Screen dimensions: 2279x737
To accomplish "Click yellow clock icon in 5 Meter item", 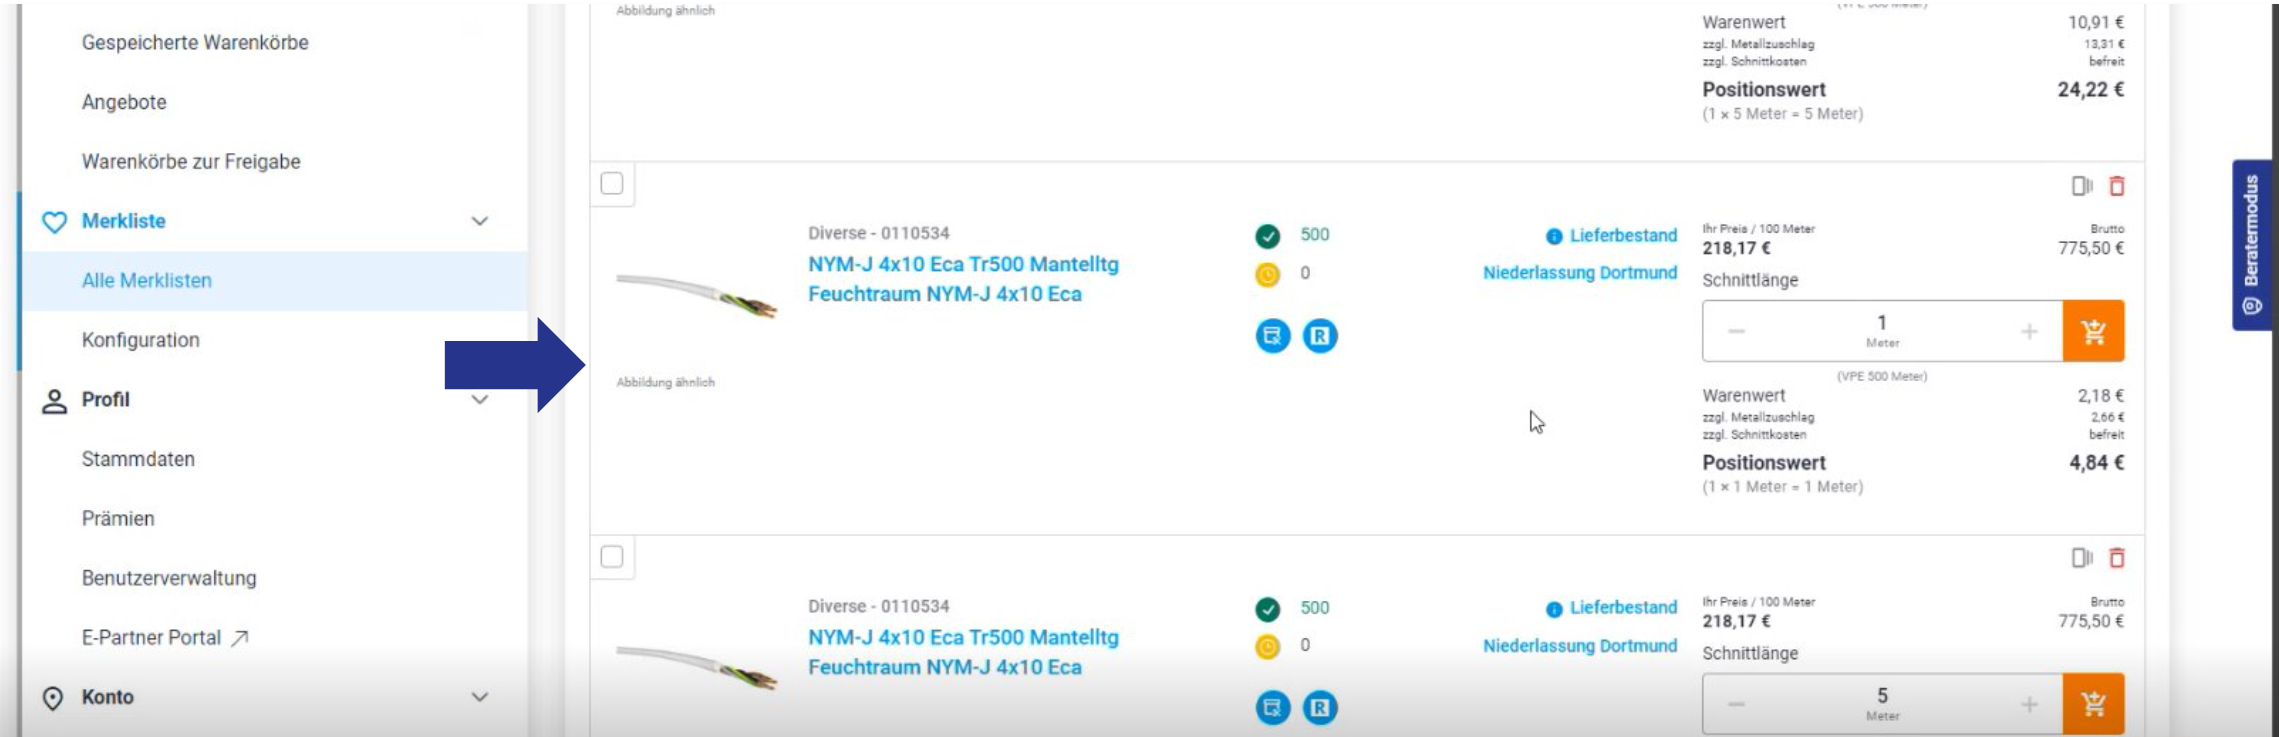I will [1267, 647].
